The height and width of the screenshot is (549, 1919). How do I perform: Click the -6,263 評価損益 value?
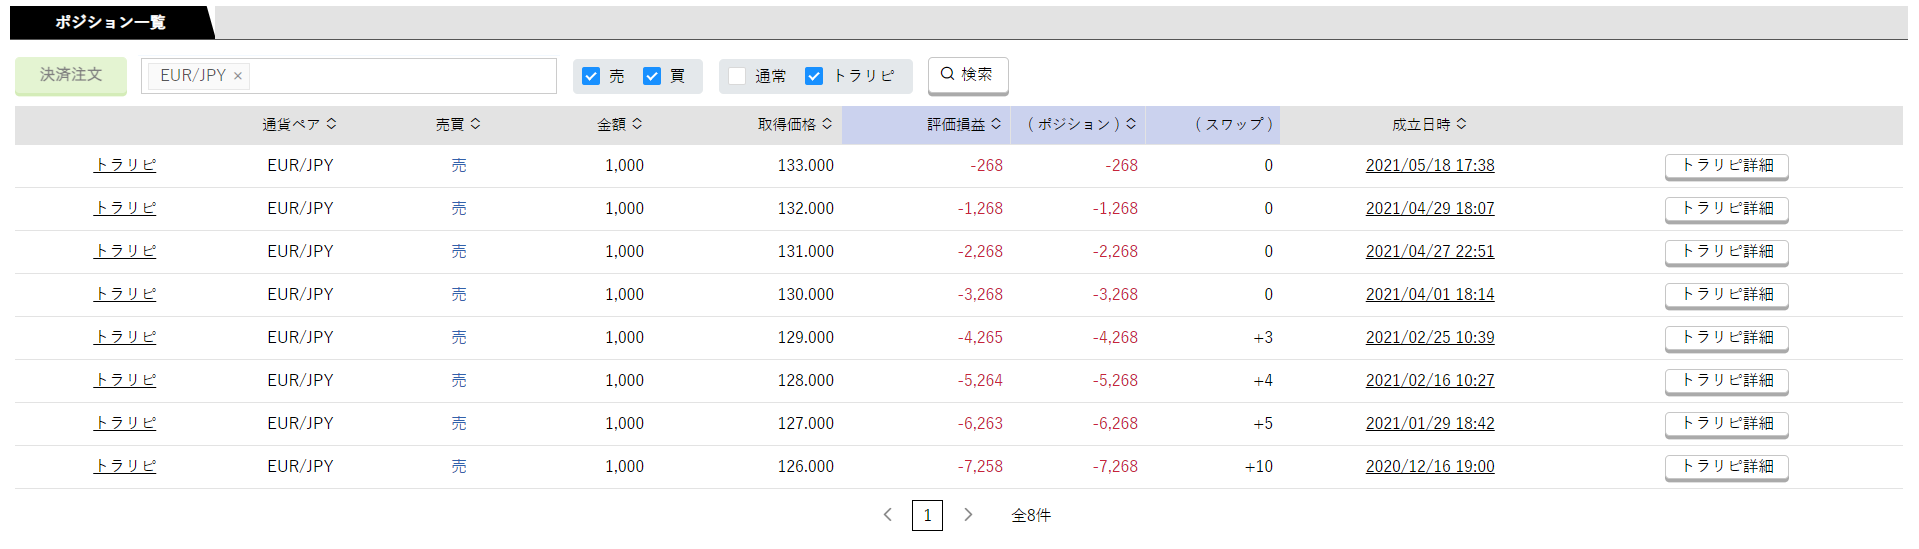tap(980, 423)
